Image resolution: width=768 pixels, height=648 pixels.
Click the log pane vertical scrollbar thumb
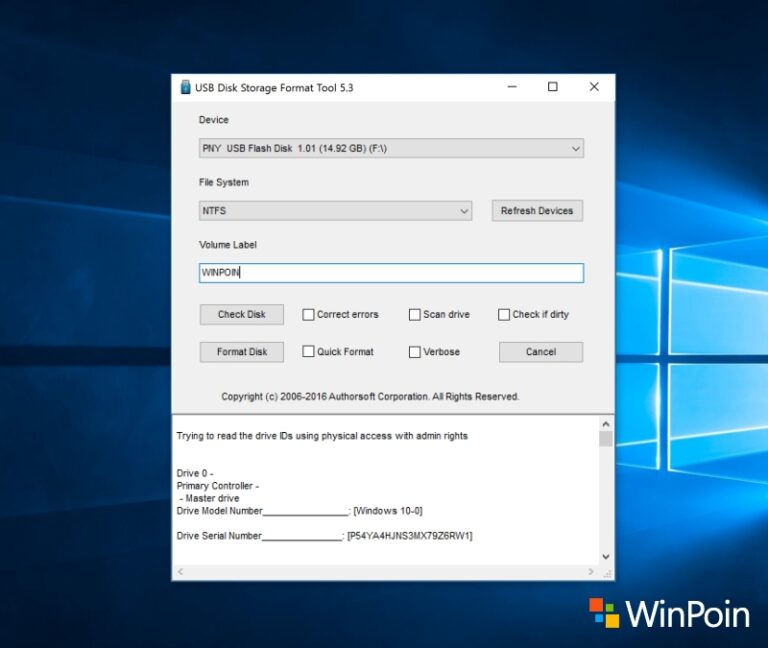click(606, 439)
